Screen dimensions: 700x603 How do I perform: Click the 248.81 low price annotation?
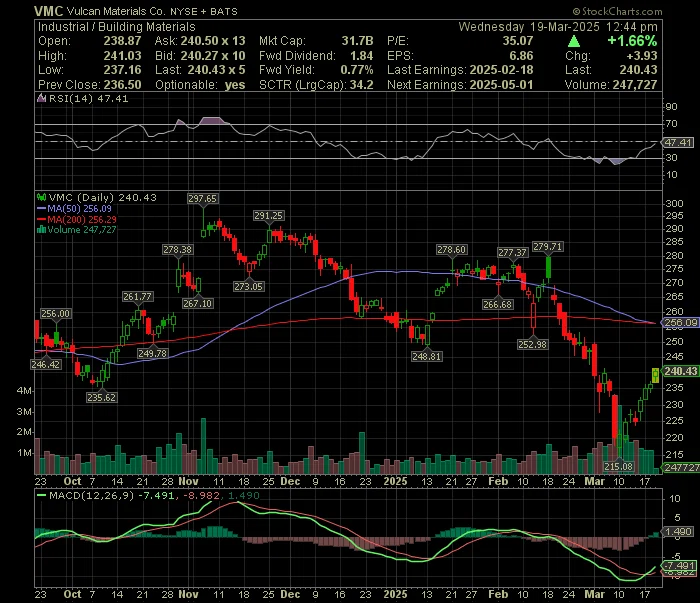pos(427,356)
